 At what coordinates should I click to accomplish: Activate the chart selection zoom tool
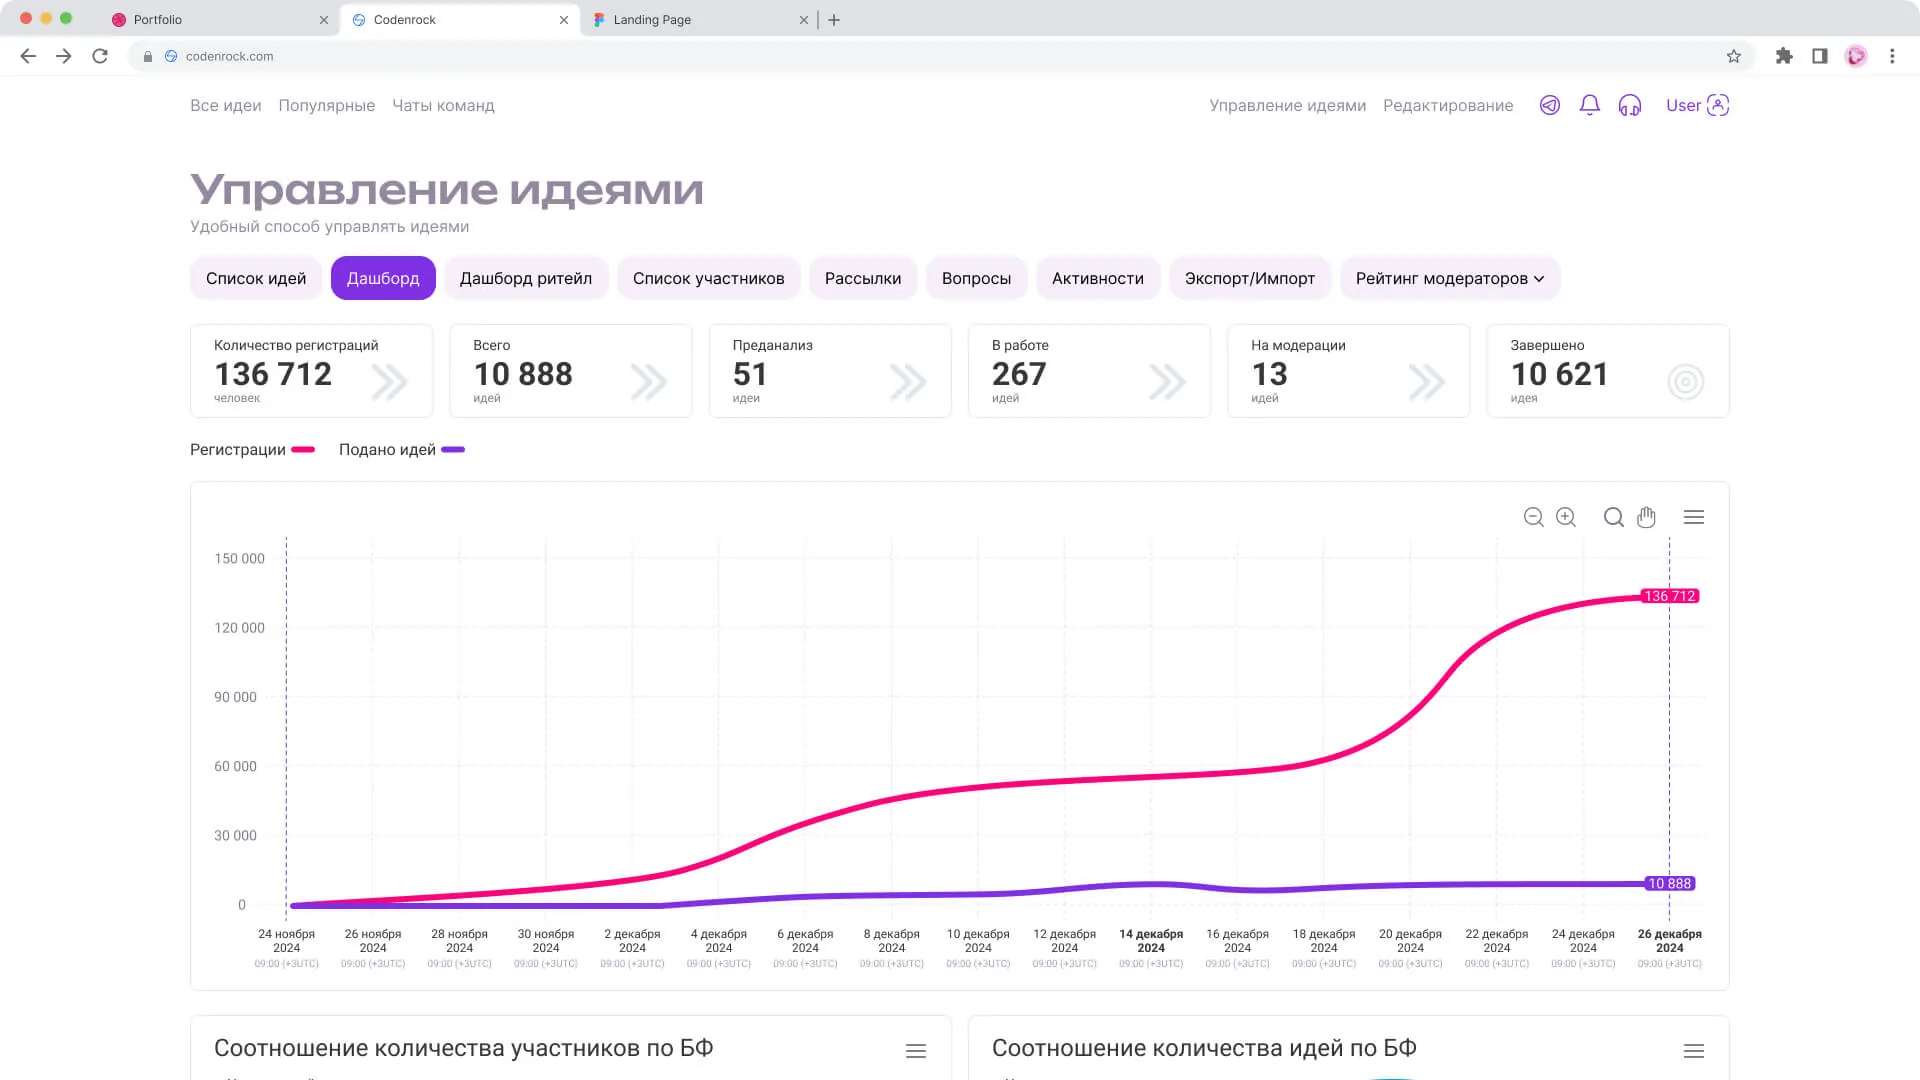point(1613,517)
